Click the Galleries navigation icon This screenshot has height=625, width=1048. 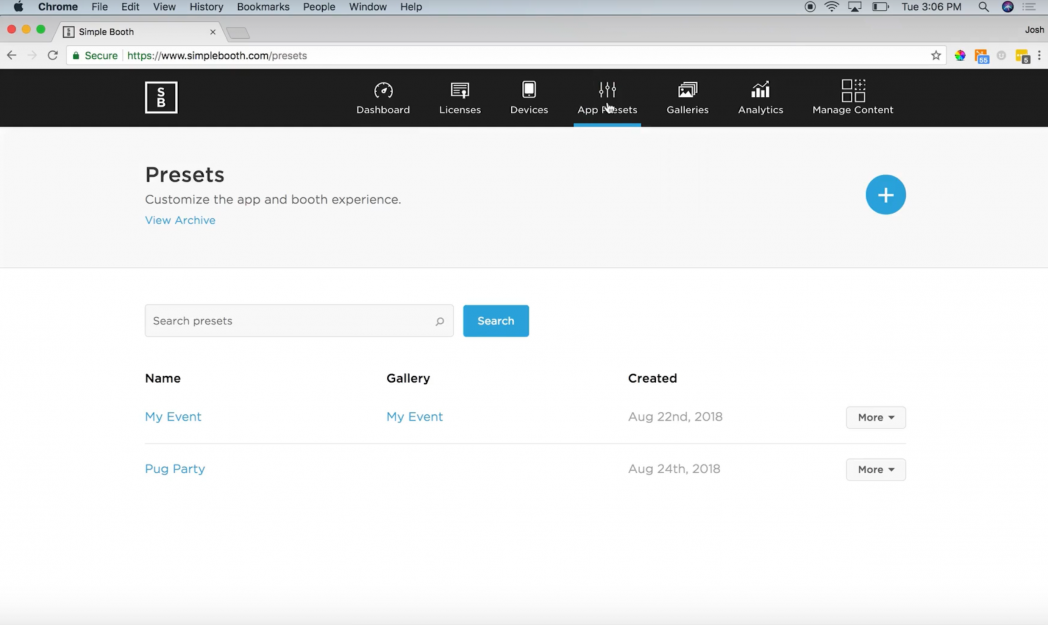point(687,97)
